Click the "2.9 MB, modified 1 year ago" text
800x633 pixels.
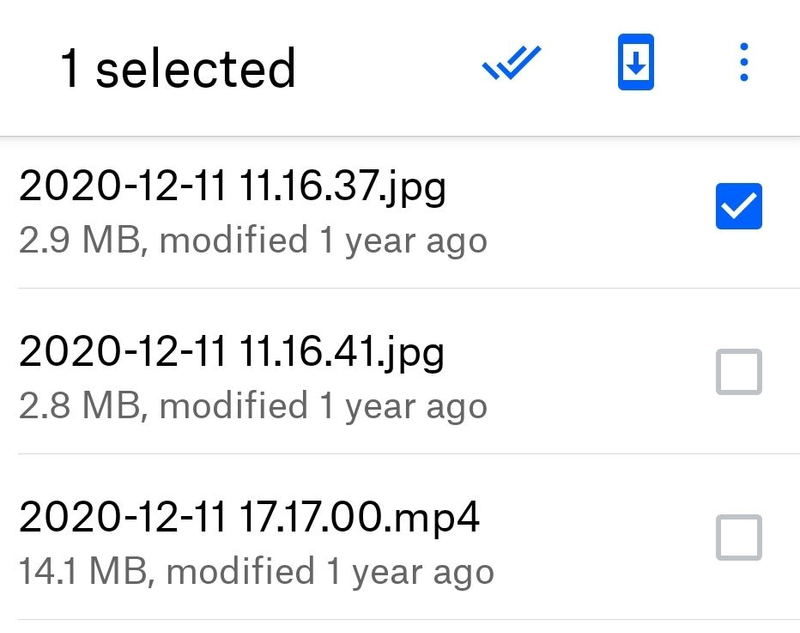(x=253, y=241)
